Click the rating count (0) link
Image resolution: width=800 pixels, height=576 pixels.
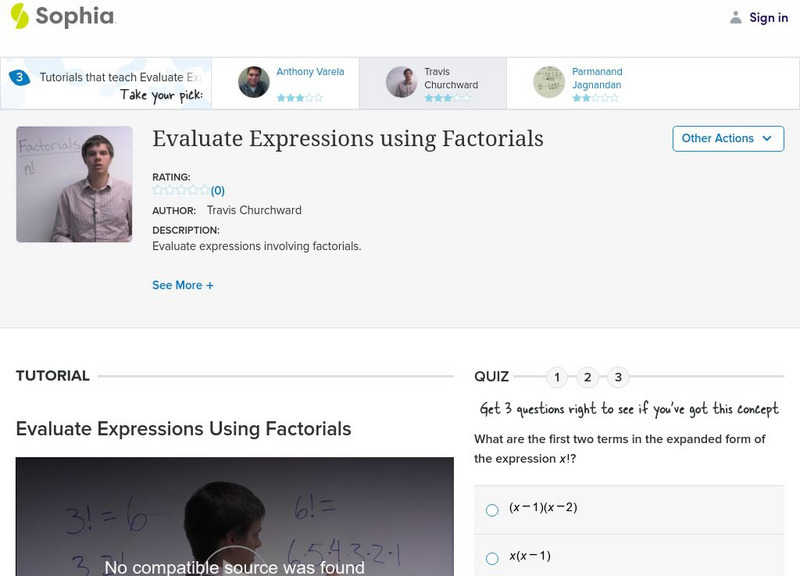[218, 190]
